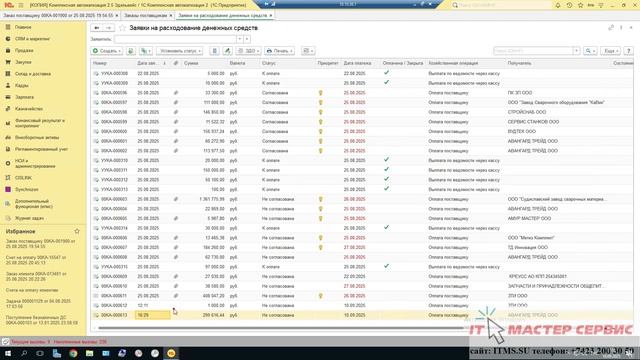The height and width of the screenshot is (360, 640).
Task: Open Склад и доставка section
Action: (33, 74)
